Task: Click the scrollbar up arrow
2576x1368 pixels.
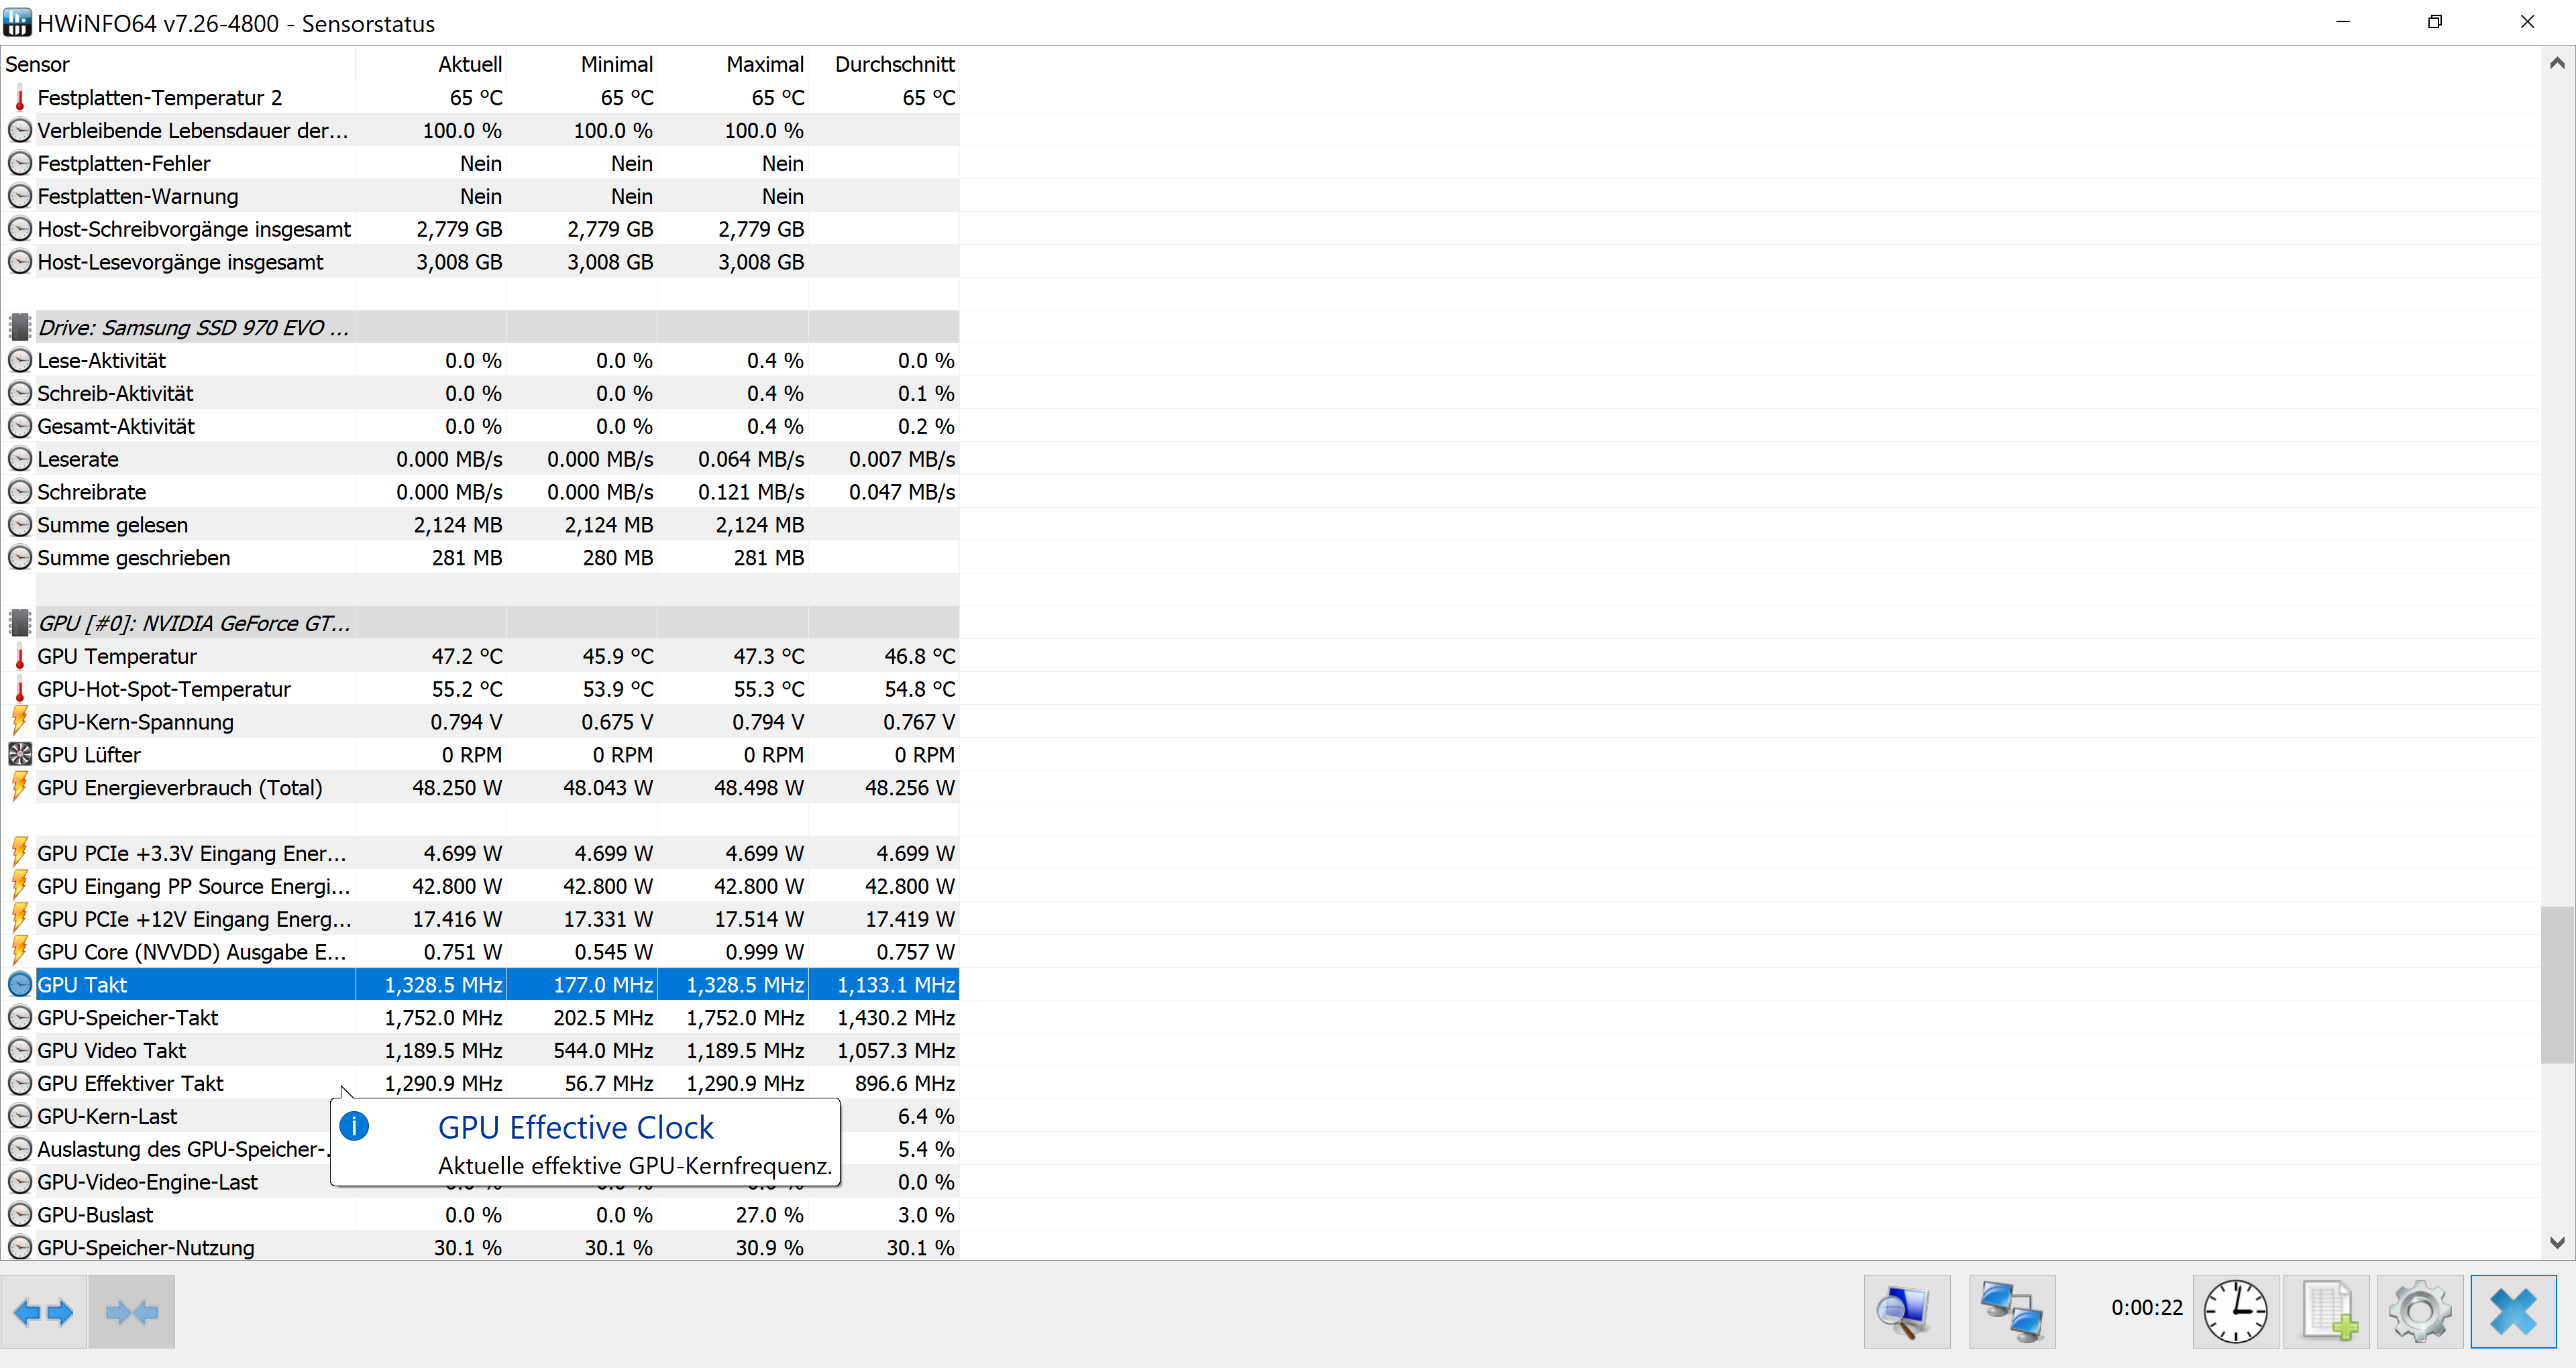Action: pyautogui.click(x=2557, y=64)
